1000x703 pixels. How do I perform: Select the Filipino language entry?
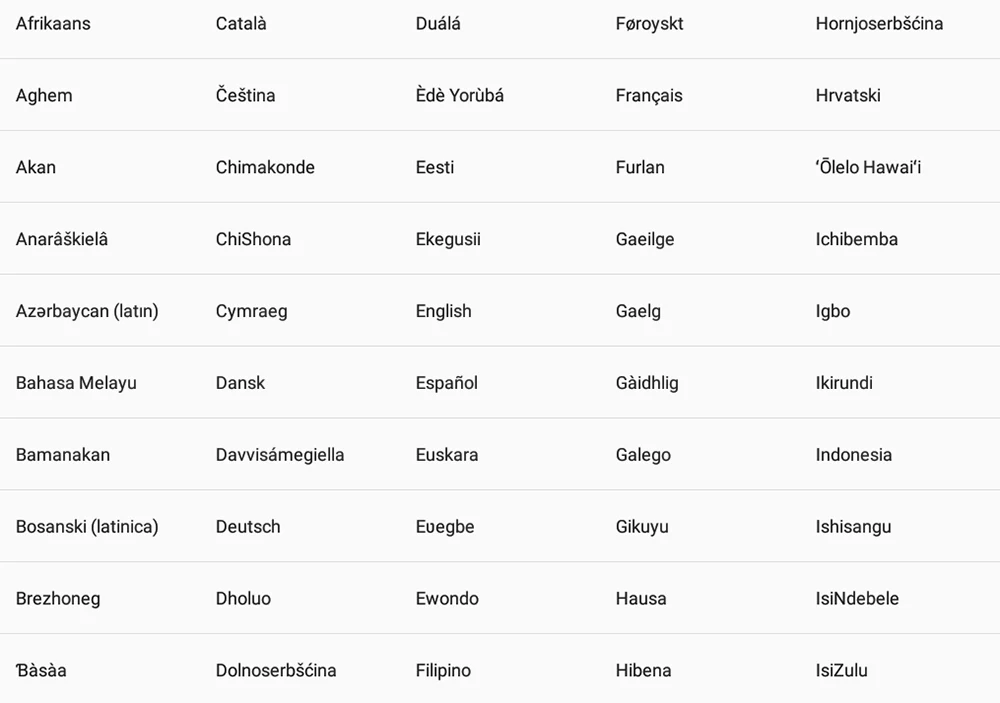443,670
